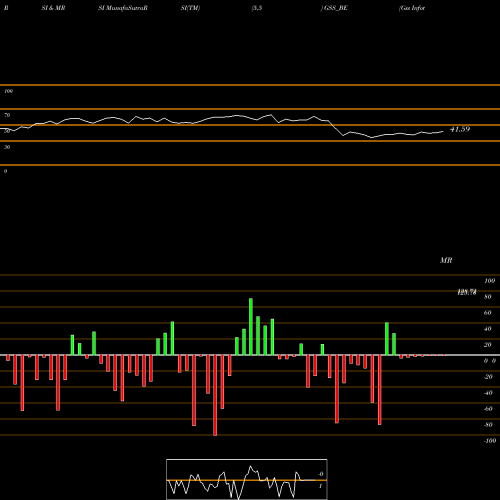Click the 30 level label on RSI axis
Screen dimensions: 500x500
click(7, 147)
